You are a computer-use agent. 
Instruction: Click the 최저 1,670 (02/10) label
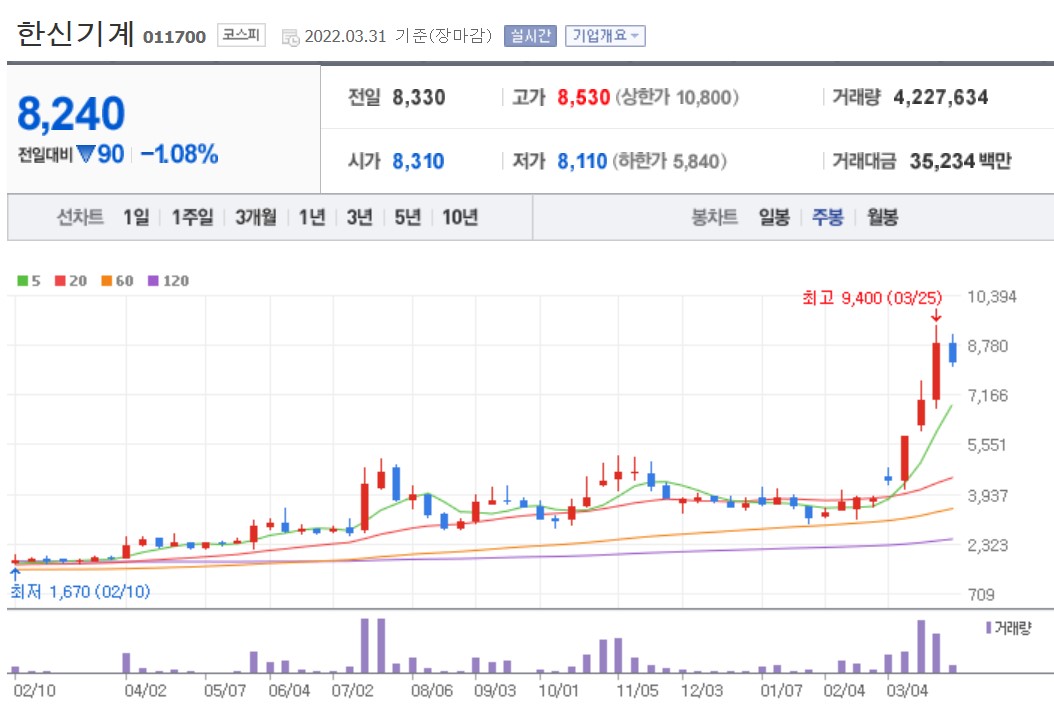(80, 592)
